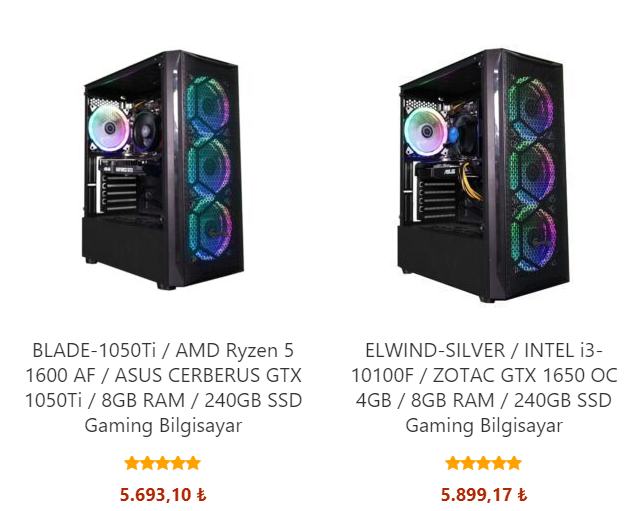Viewport: 626px width, 511px height.
Task: Click the fifth star under ELWIND-SILVER
Action: pyautogui.click(x=514, y=463)
